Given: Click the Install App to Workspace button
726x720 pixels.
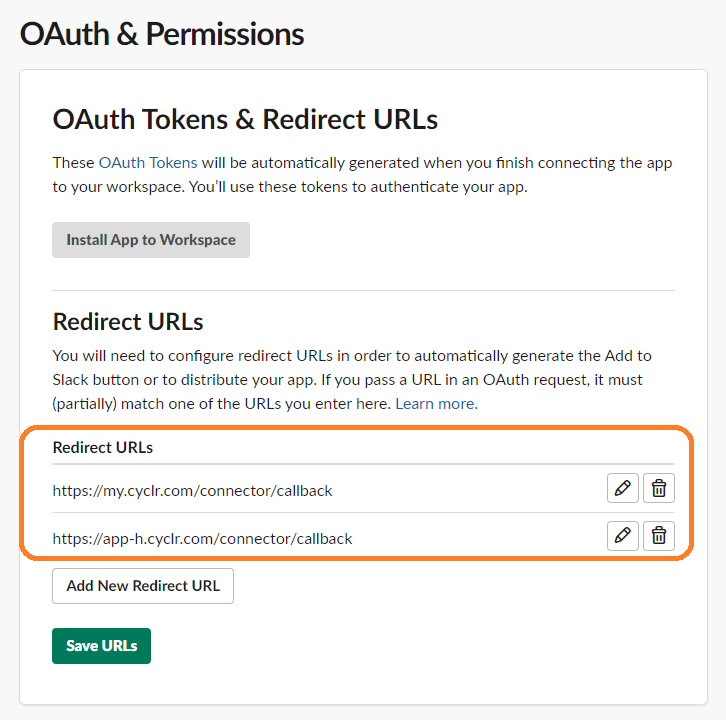Looking at the screenshot, I should [x=151, y=240].
